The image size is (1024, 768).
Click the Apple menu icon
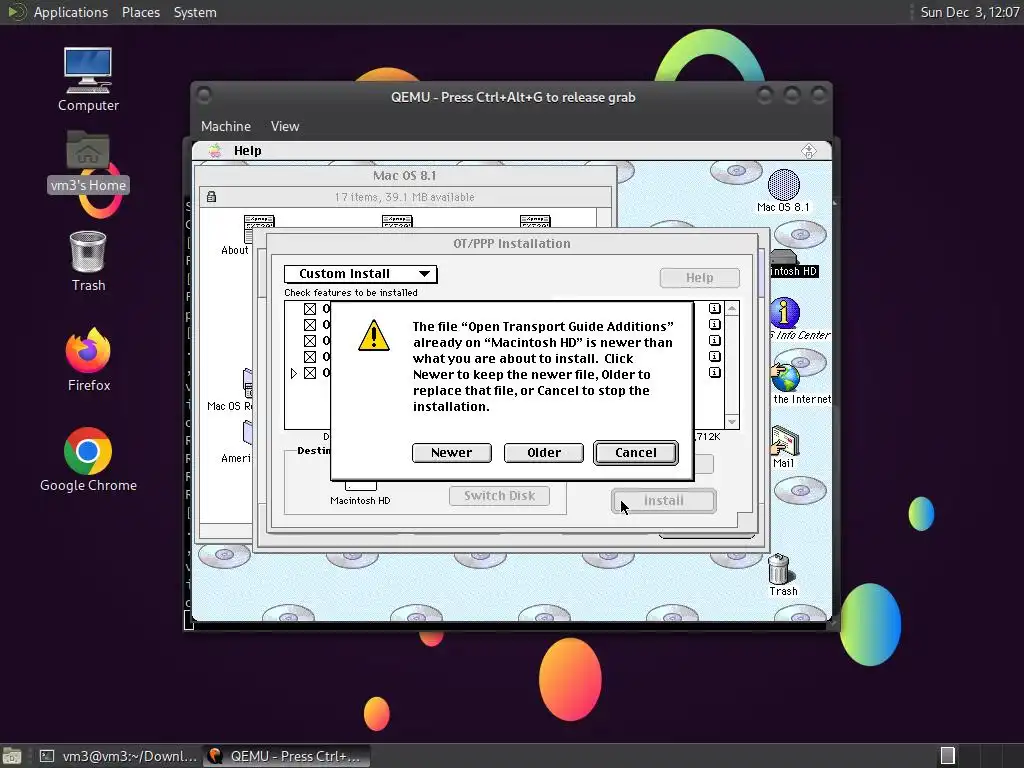click(x=214, y=151)
